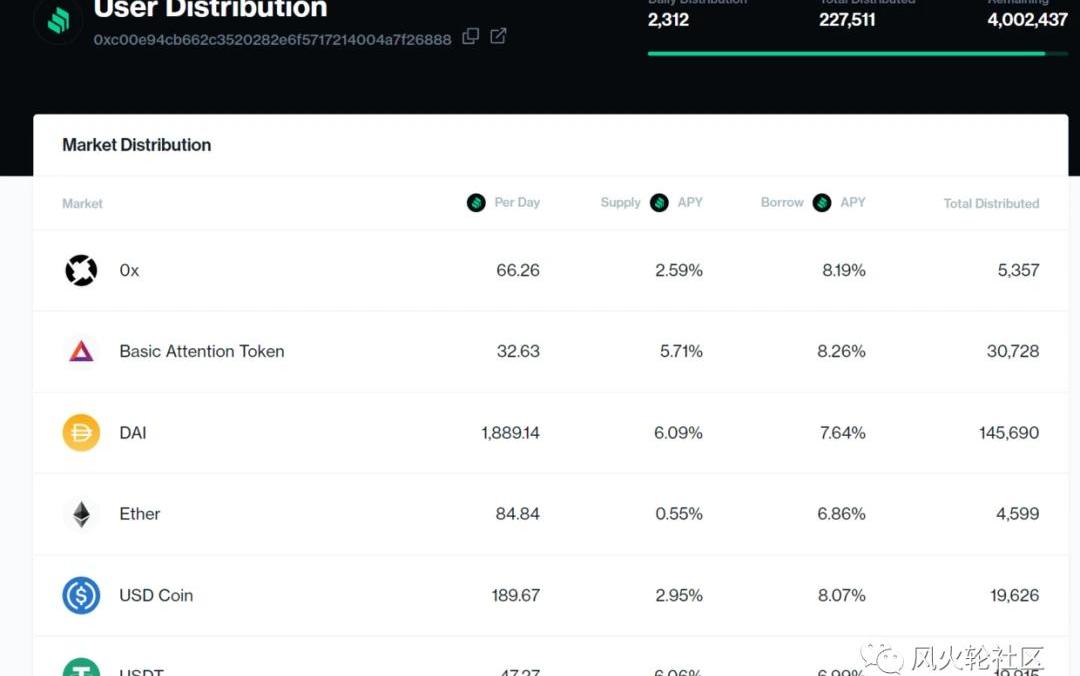The width and height of the screenshot is (1080, 676).
Task: Click the Compound logo icon in header
Action: [58, 22]
